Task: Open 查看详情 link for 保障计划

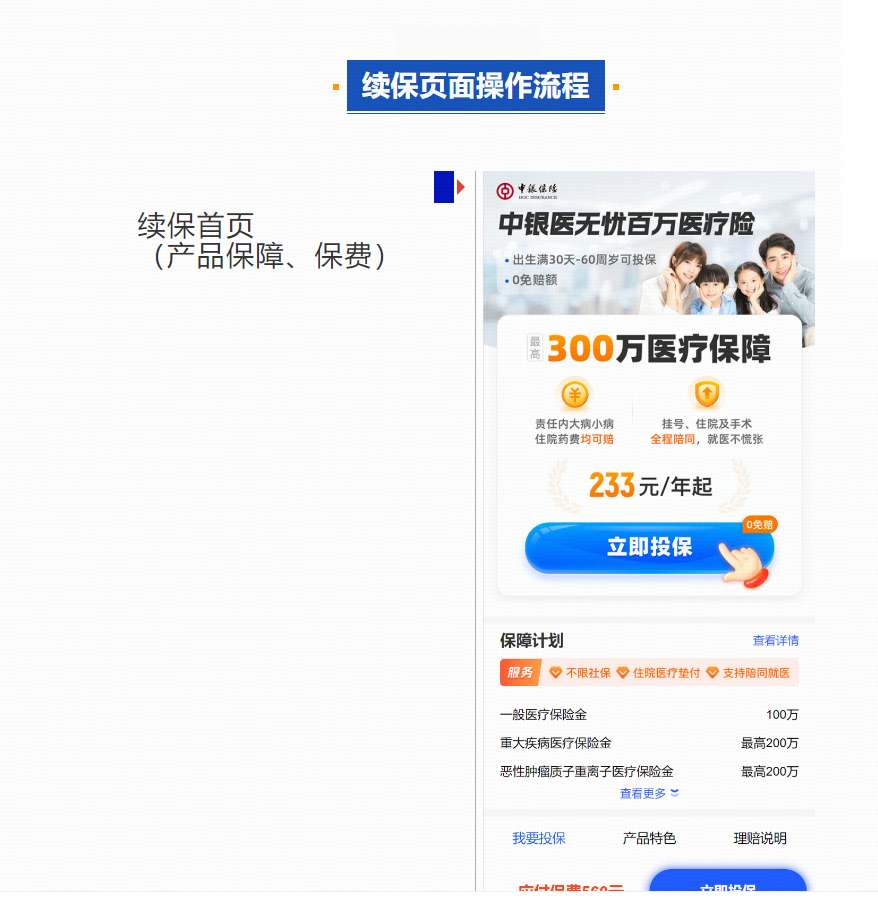Action: click(x=775, y=640)
